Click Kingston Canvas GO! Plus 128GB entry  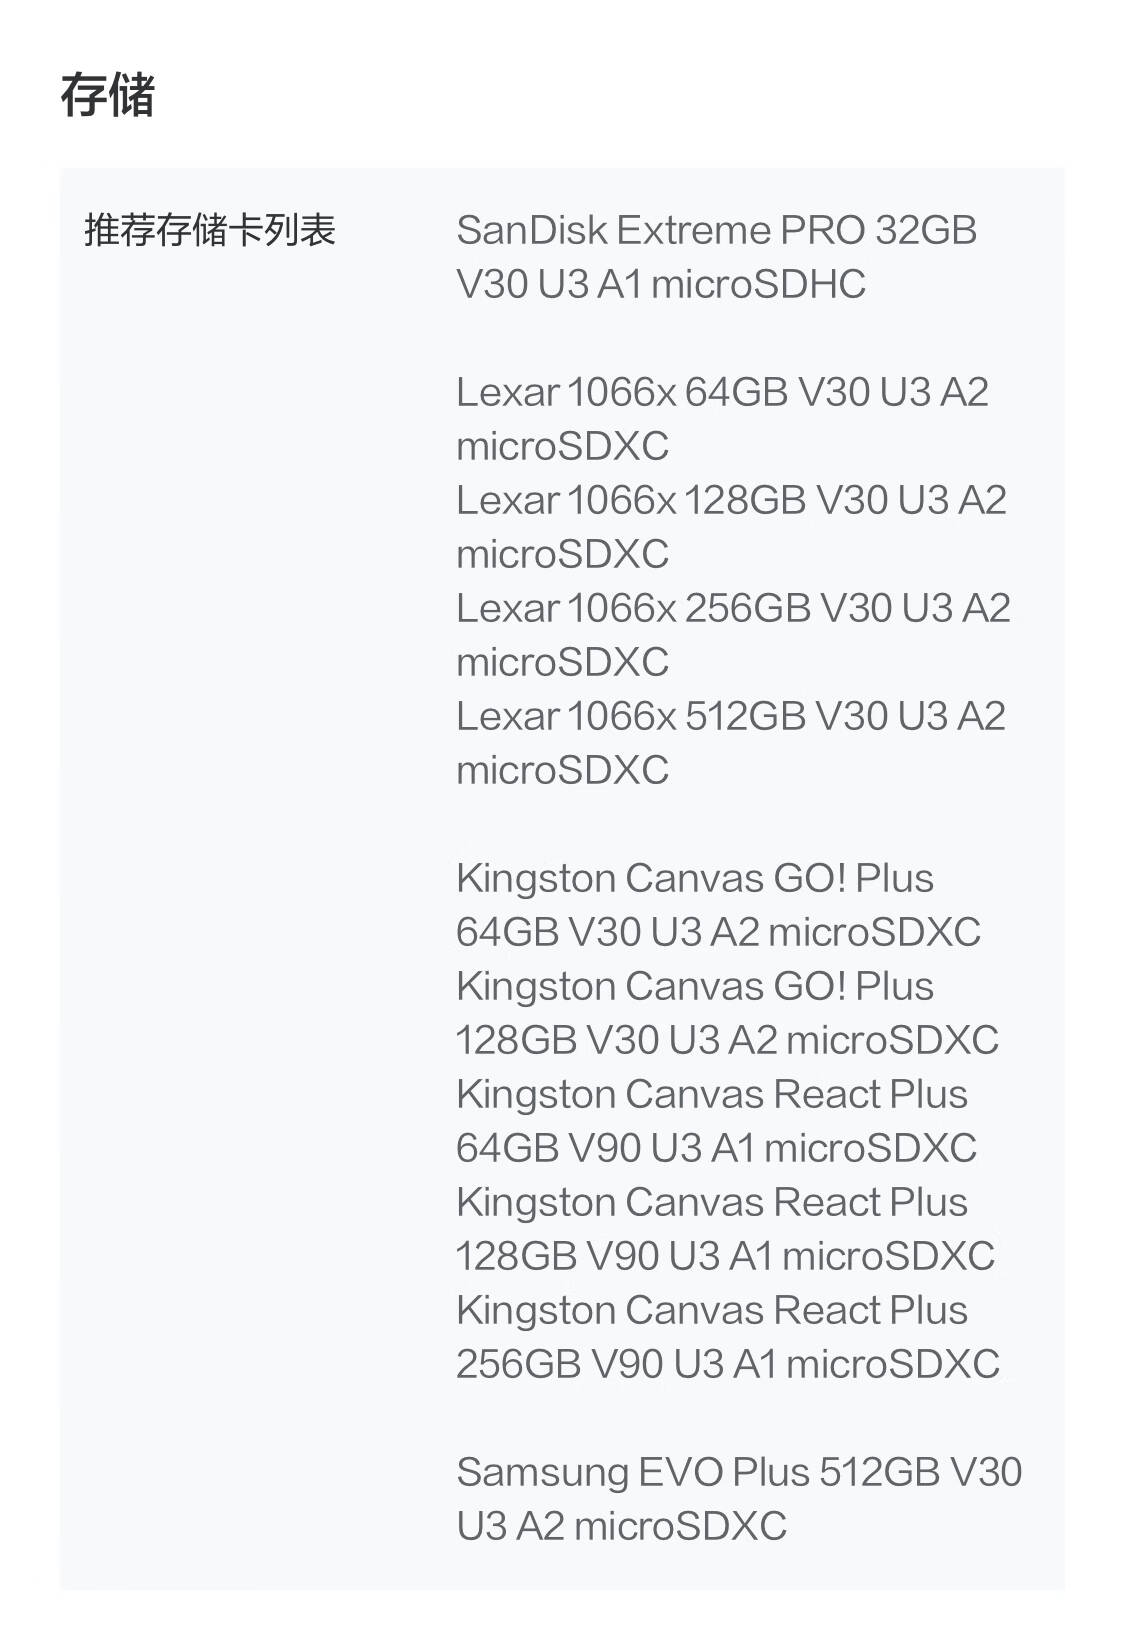click(727, 1013)
